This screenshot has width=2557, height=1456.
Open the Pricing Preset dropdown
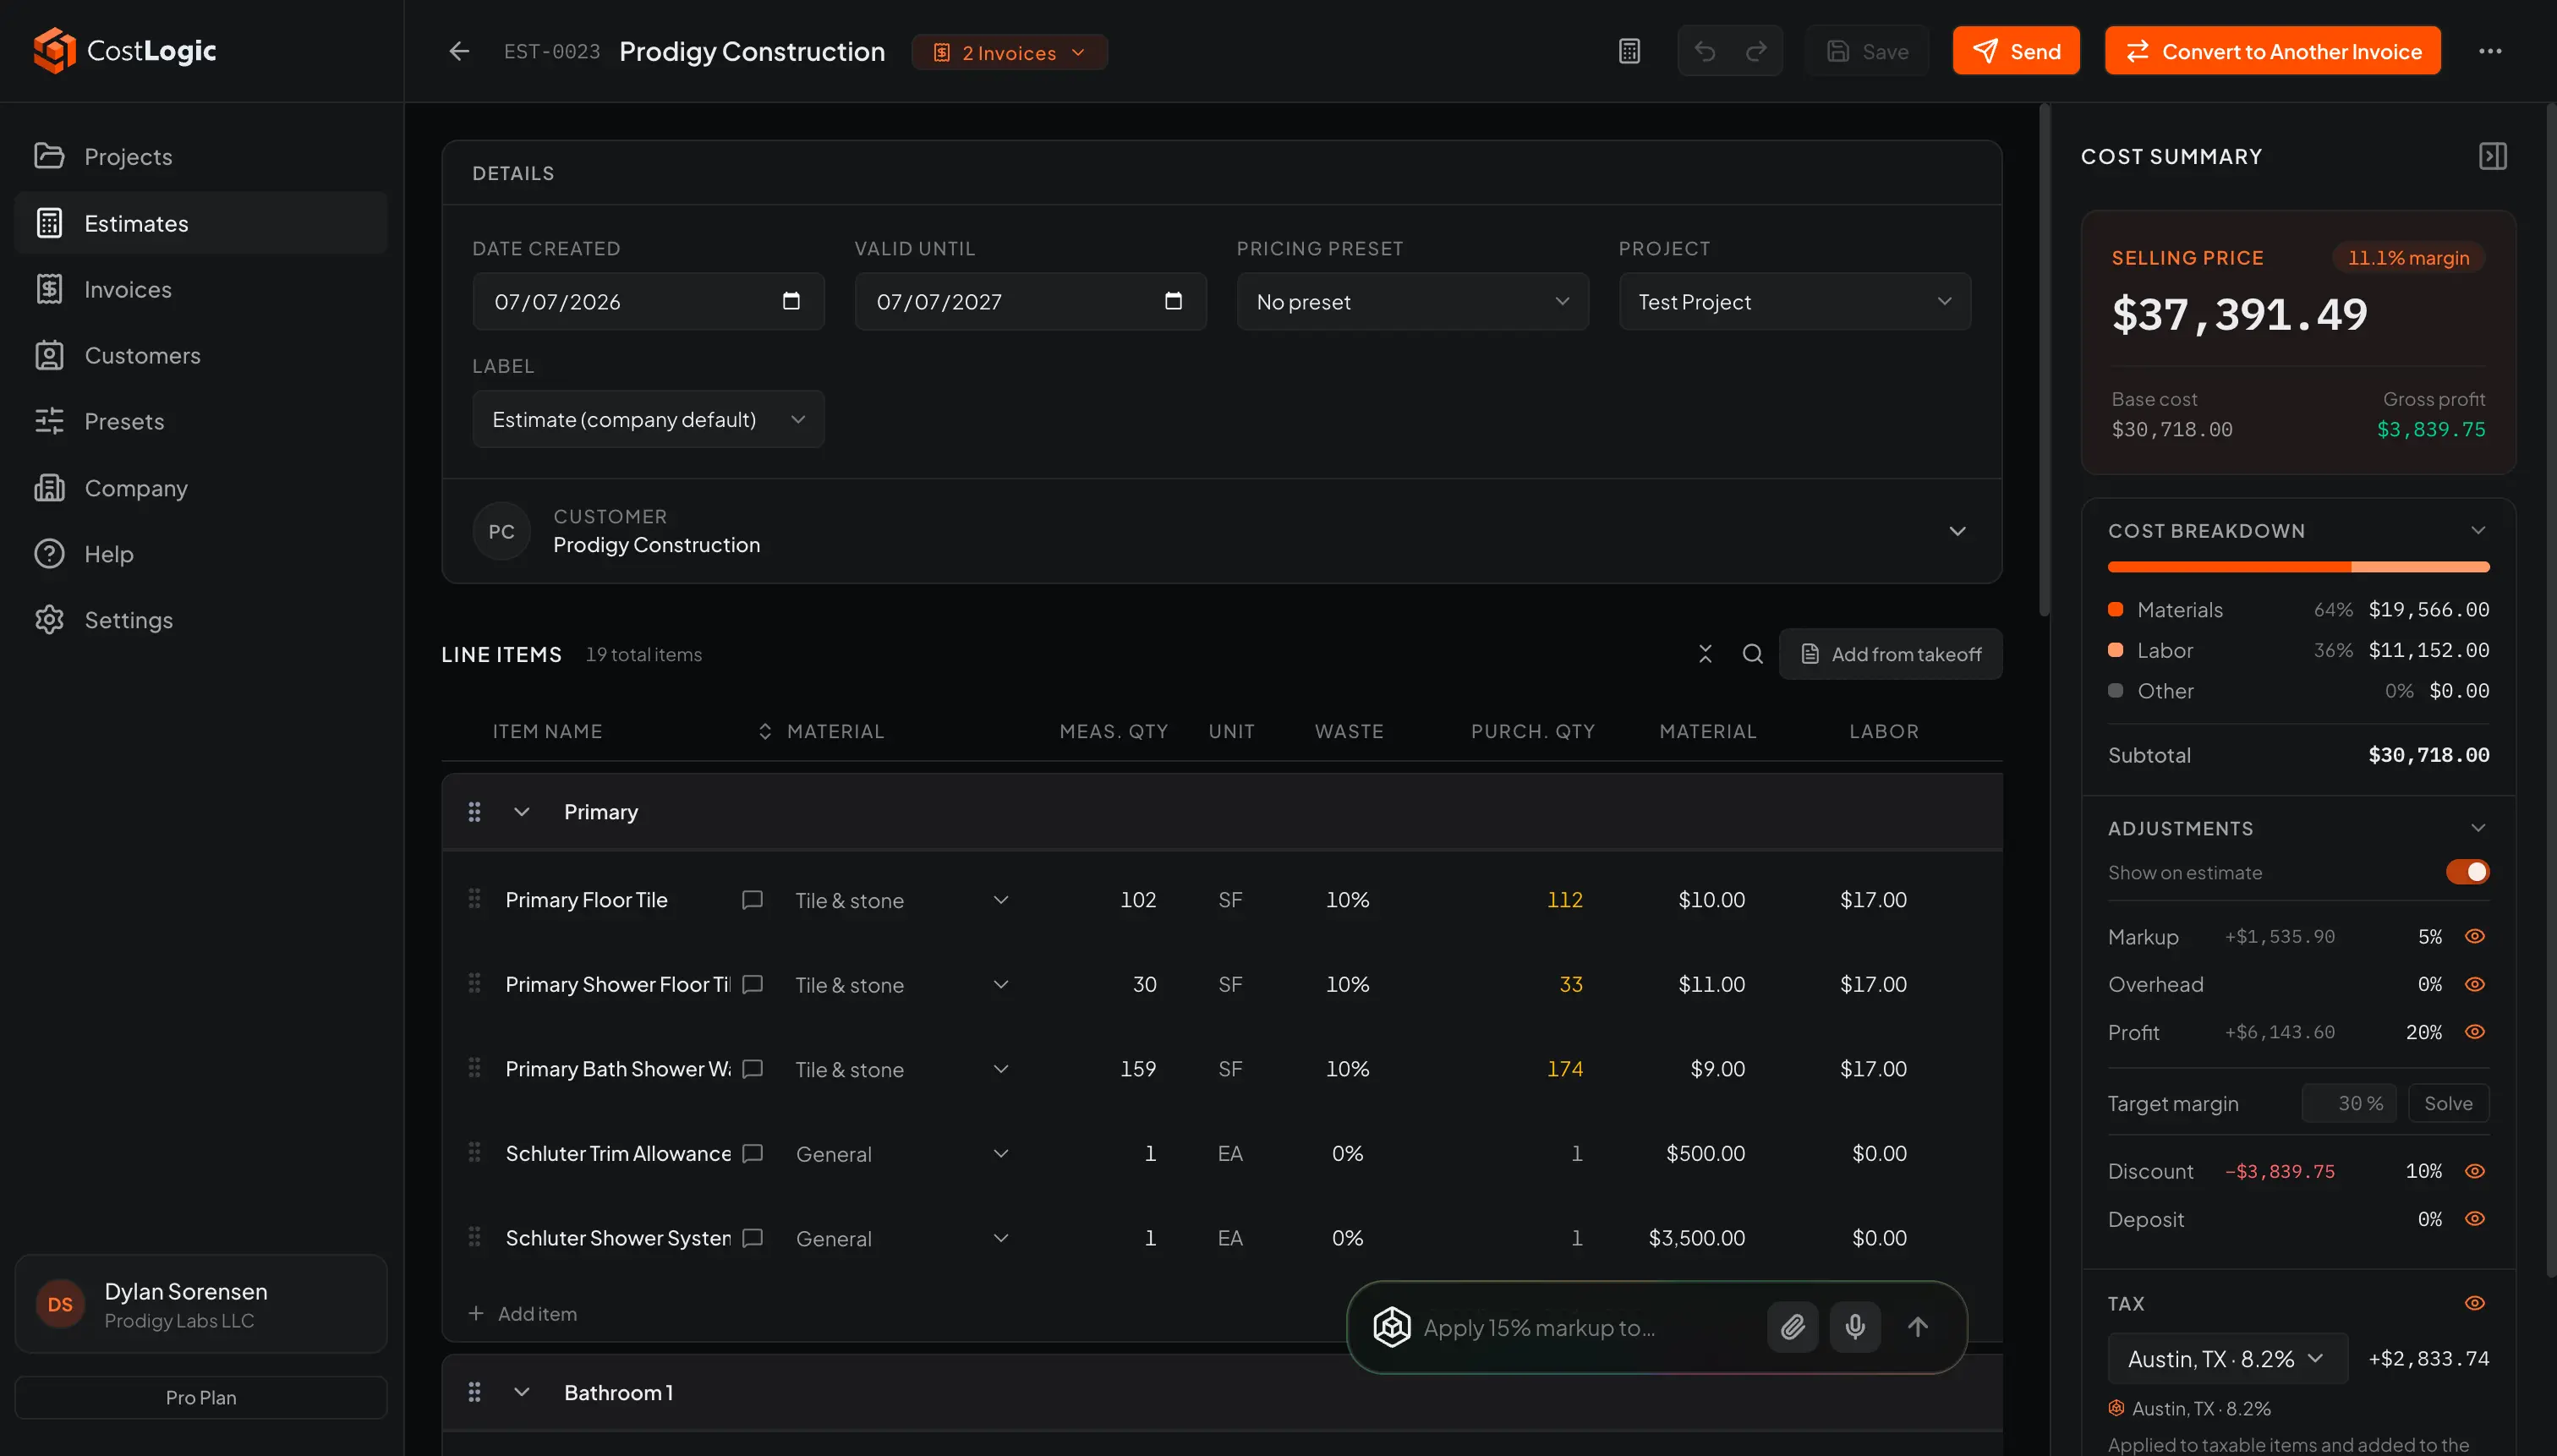tap(1412, 301)
